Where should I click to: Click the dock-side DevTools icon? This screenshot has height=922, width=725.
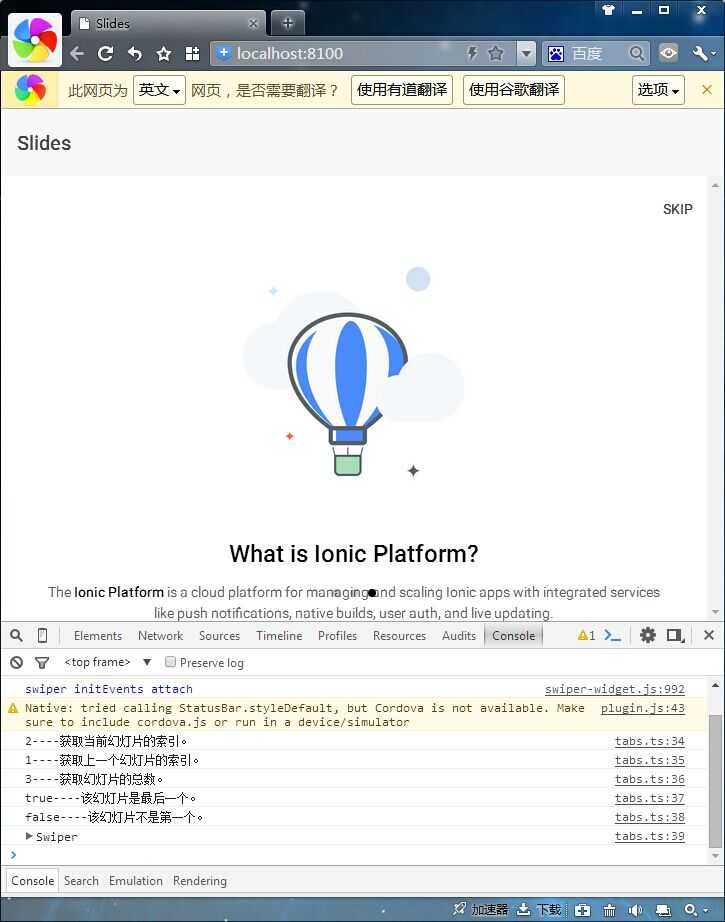pyautogui.click(x=675, y=635)
